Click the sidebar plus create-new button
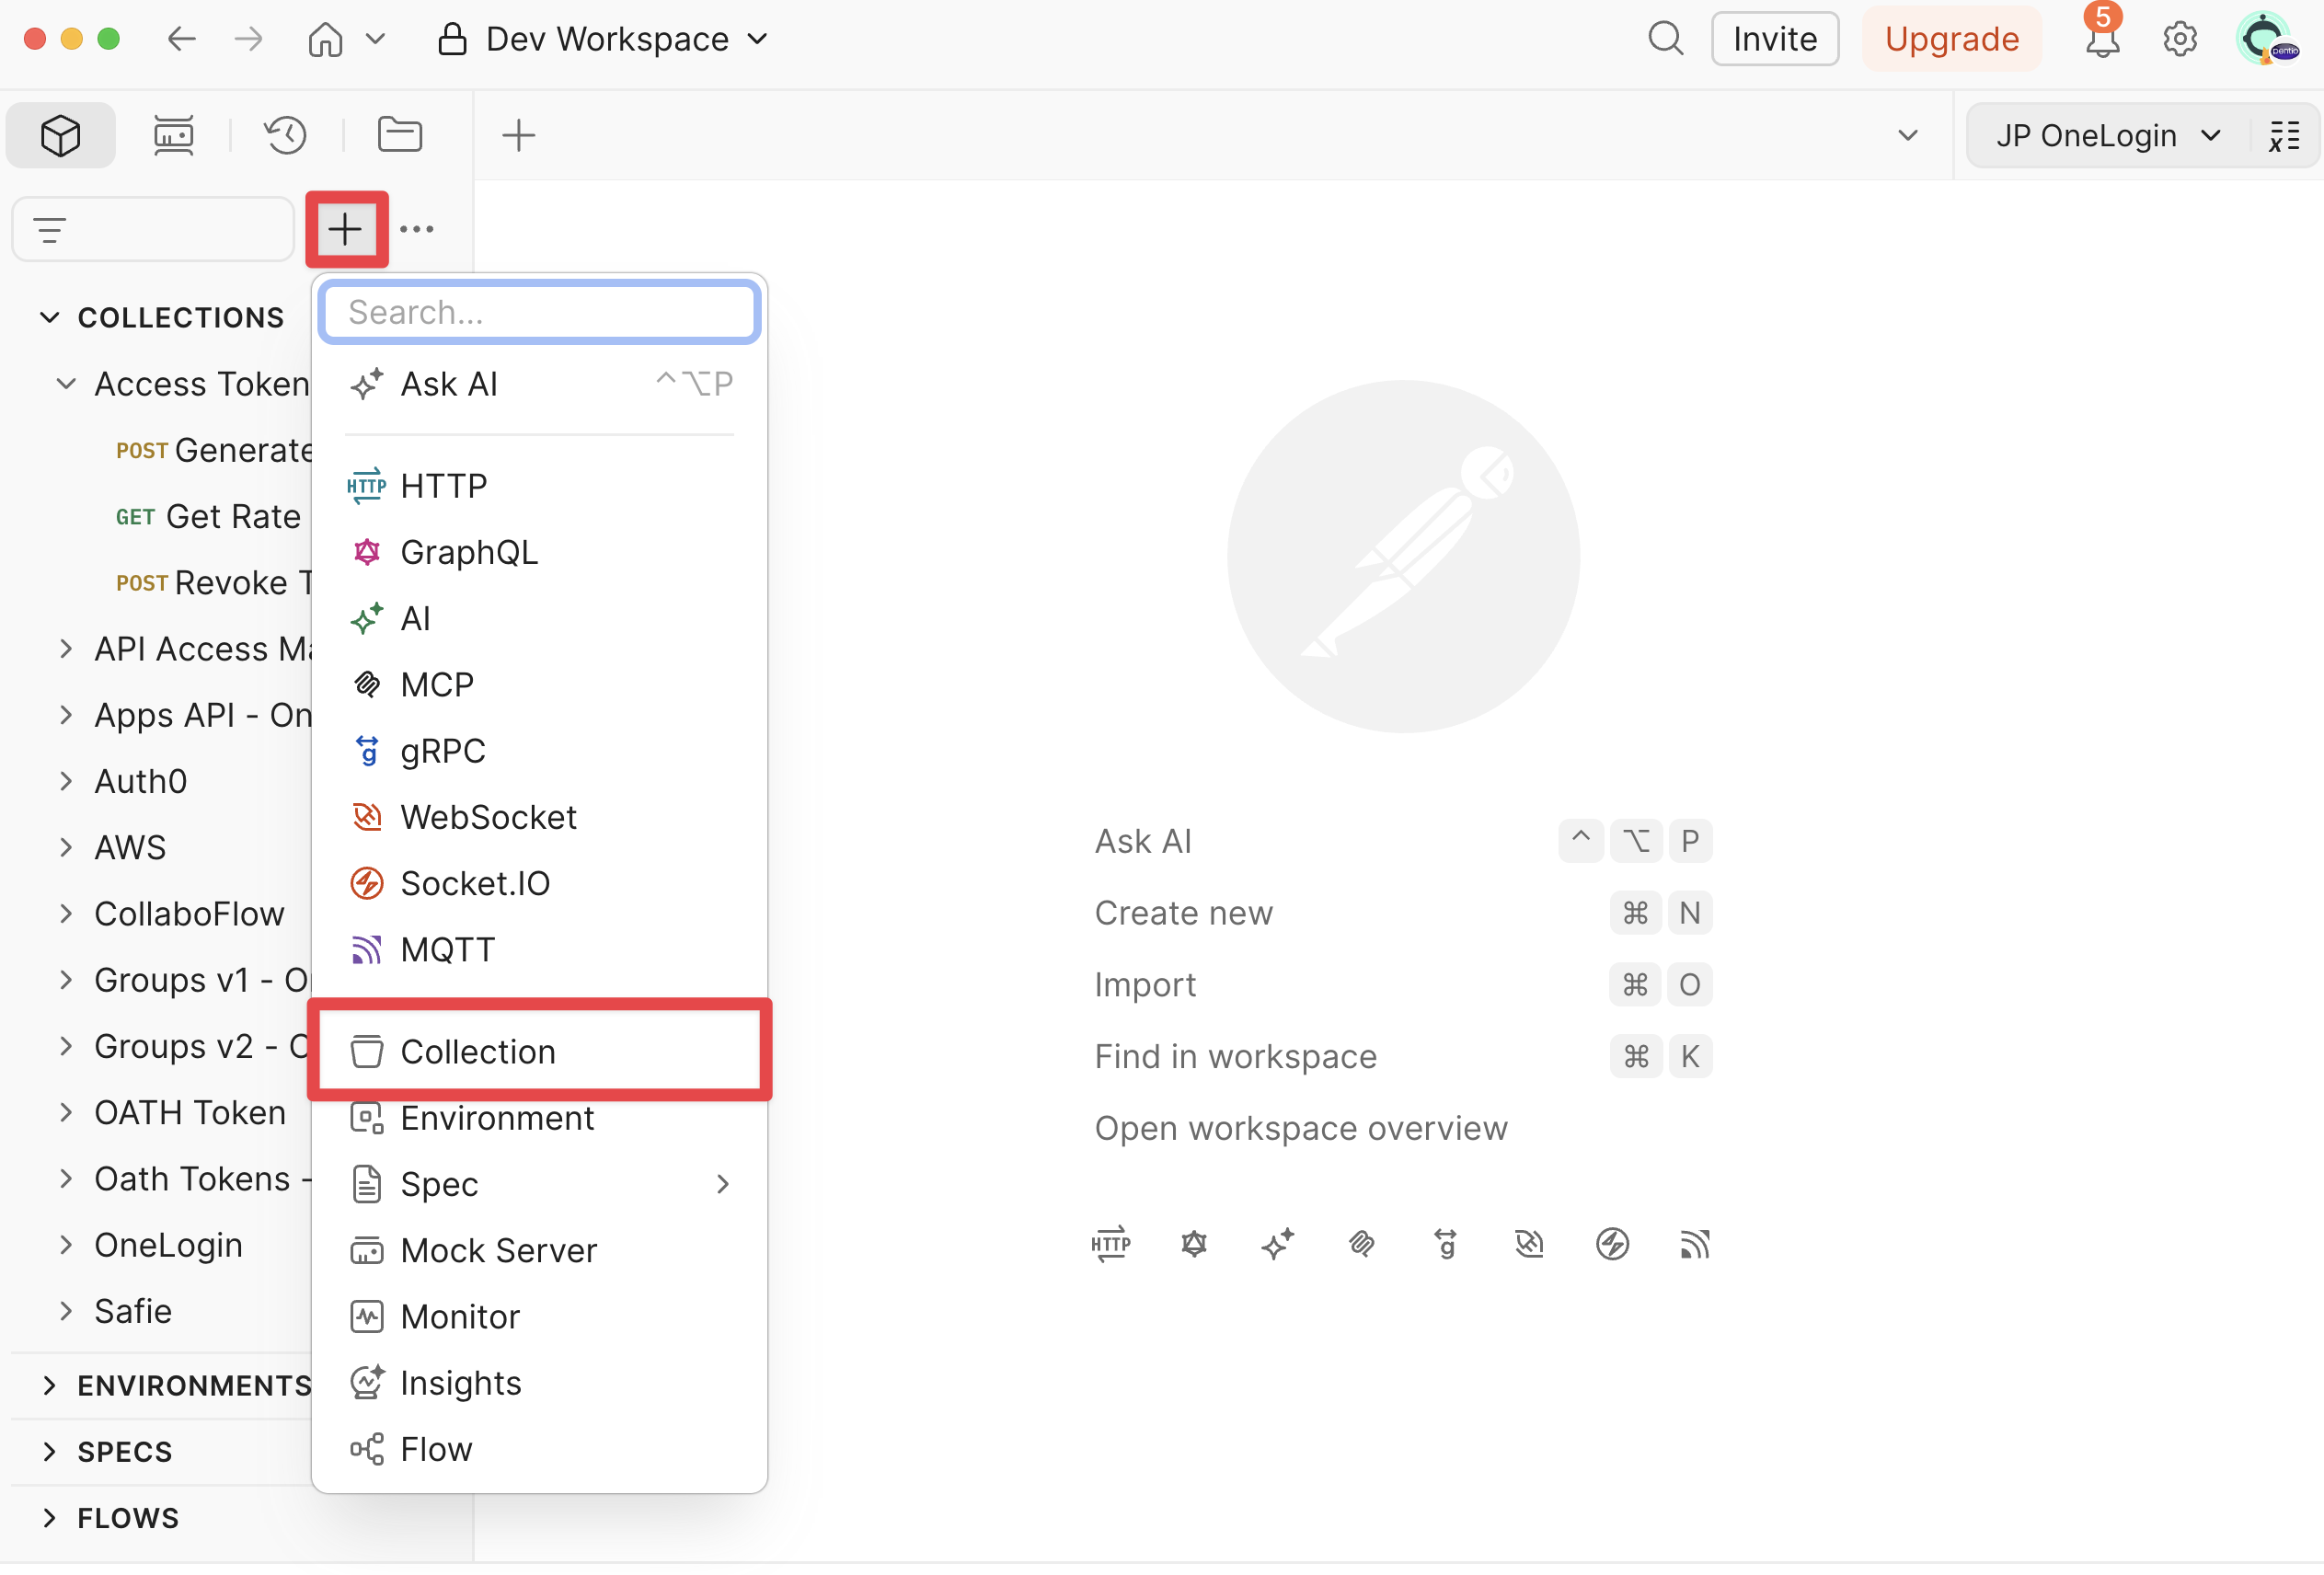 pyautogui.click(x=345, y=229)
